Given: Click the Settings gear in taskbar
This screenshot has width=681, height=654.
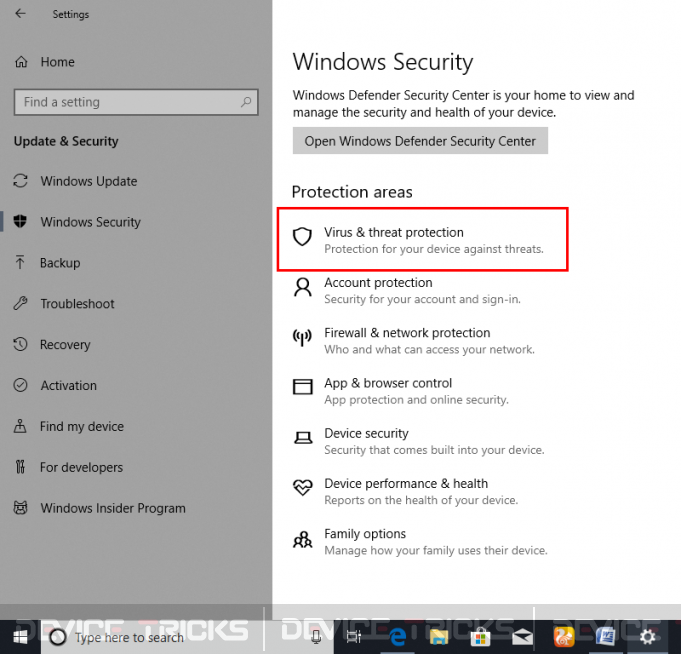Looking at the screenshot, I should (648, 637).
